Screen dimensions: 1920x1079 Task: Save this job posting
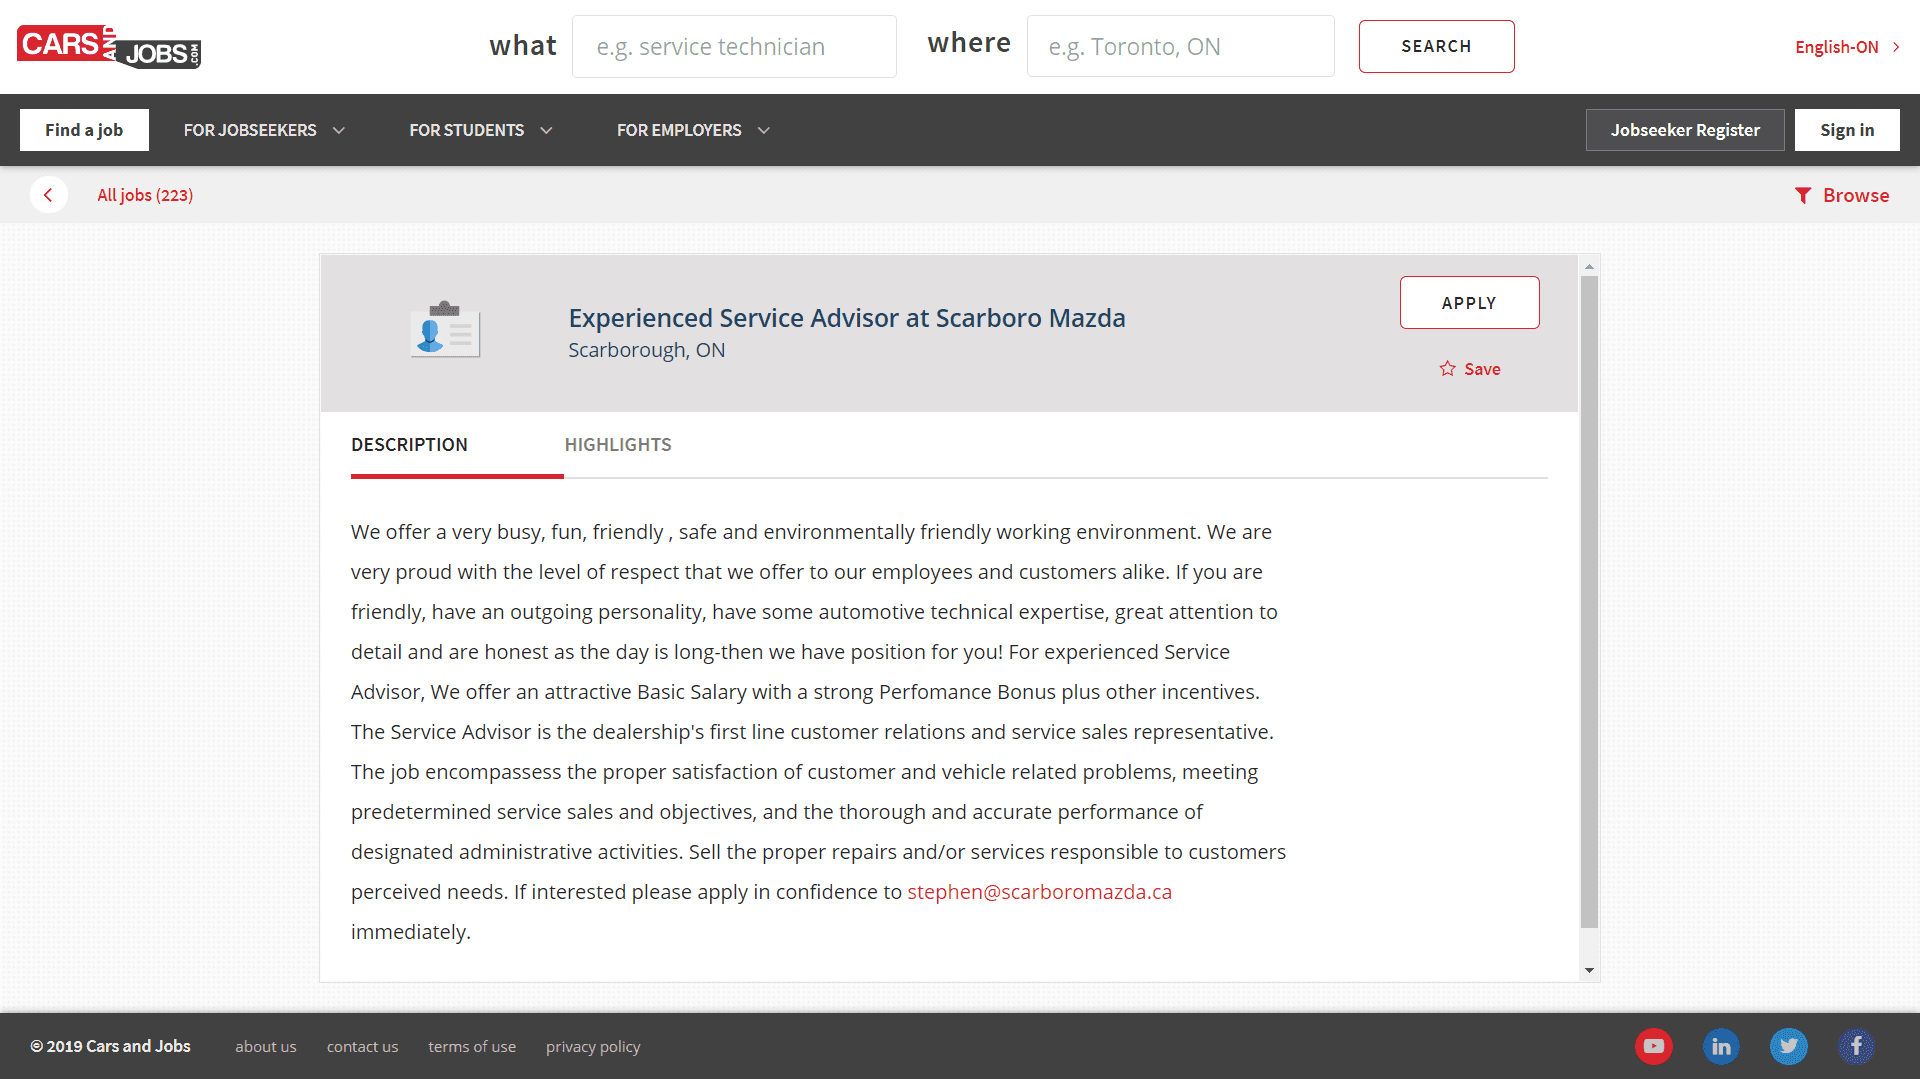(1470, 369)
